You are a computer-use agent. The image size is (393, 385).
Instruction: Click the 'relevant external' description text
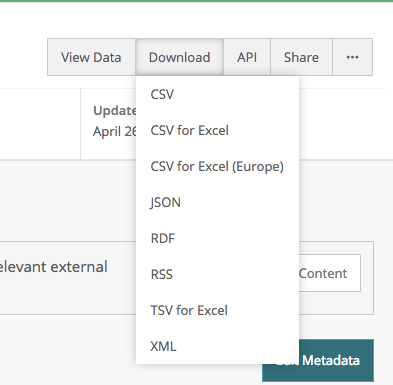(53, 267)
